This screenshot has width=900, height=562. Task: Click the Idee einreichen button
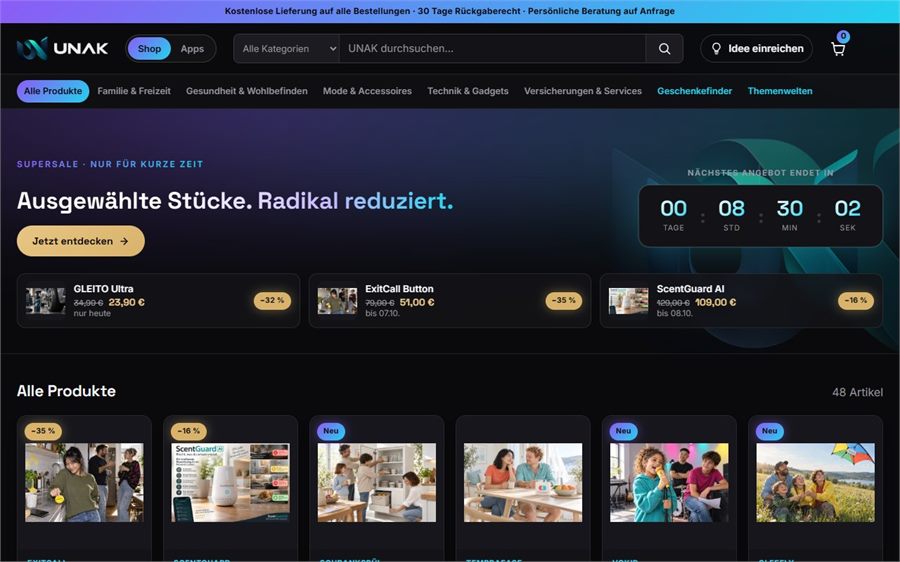[x=757, y=49]
